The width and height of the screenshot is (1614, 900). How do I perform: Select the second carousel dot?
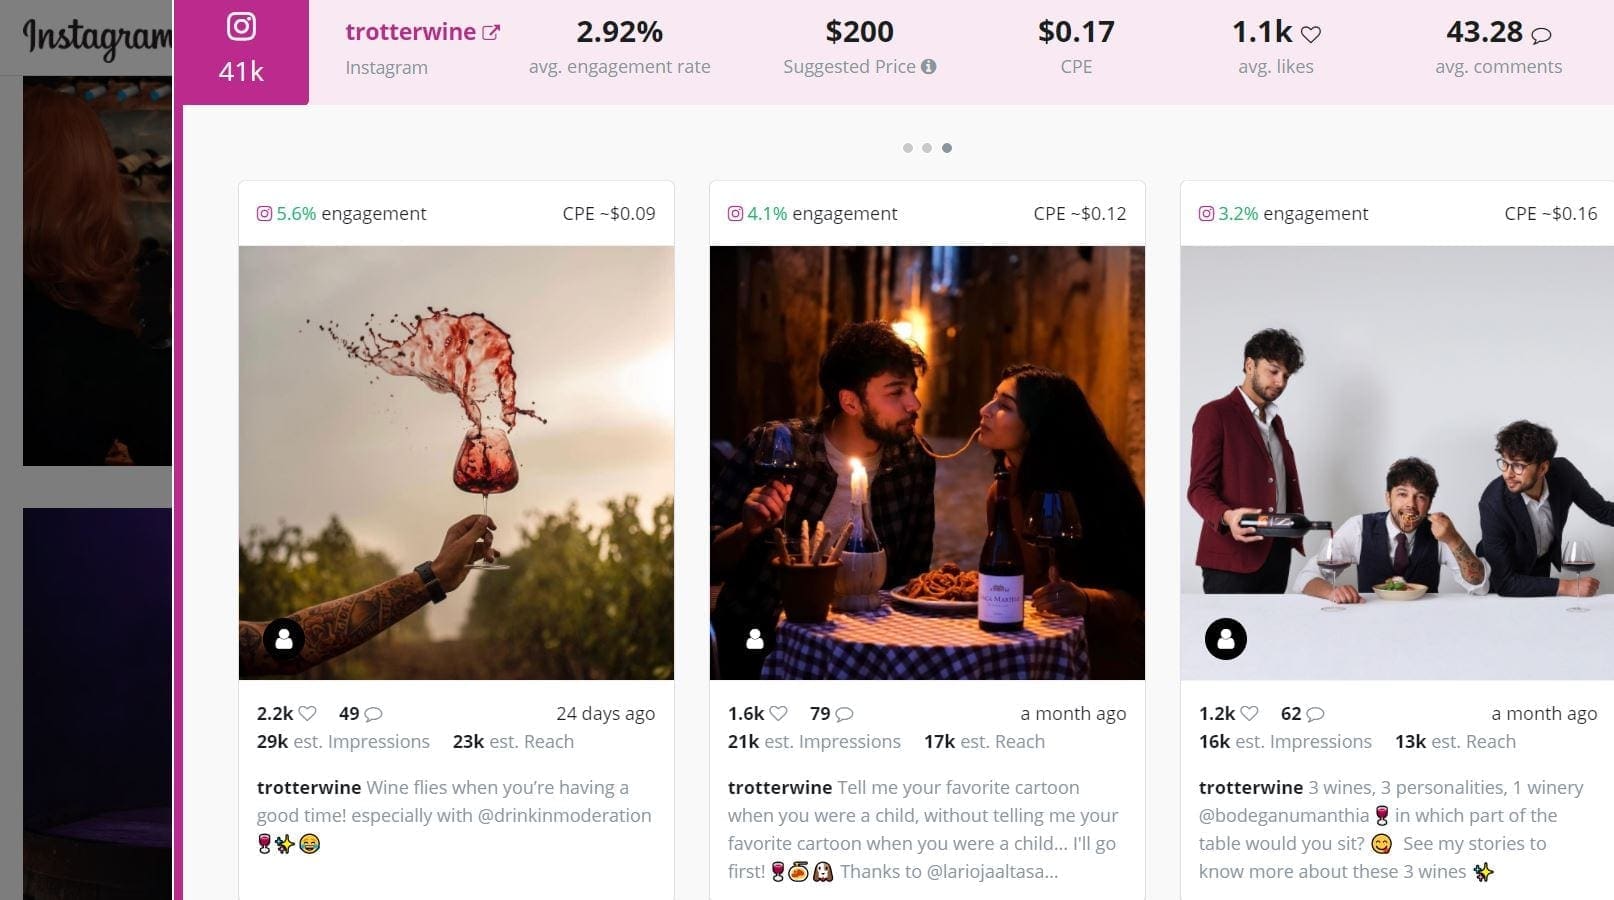[927, 148]
